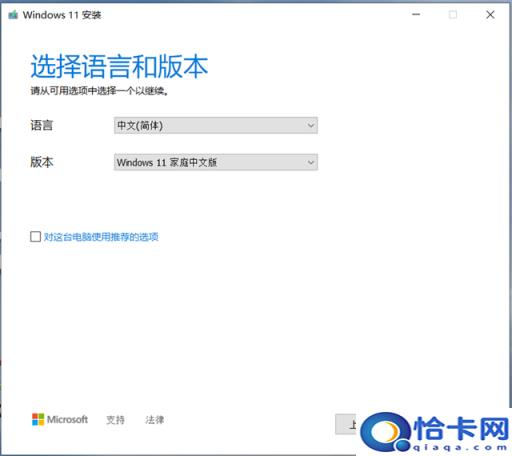Minimize the Windows 11 安装 window
The height and width of the screenshot is (456, 512).
point(416,14)
